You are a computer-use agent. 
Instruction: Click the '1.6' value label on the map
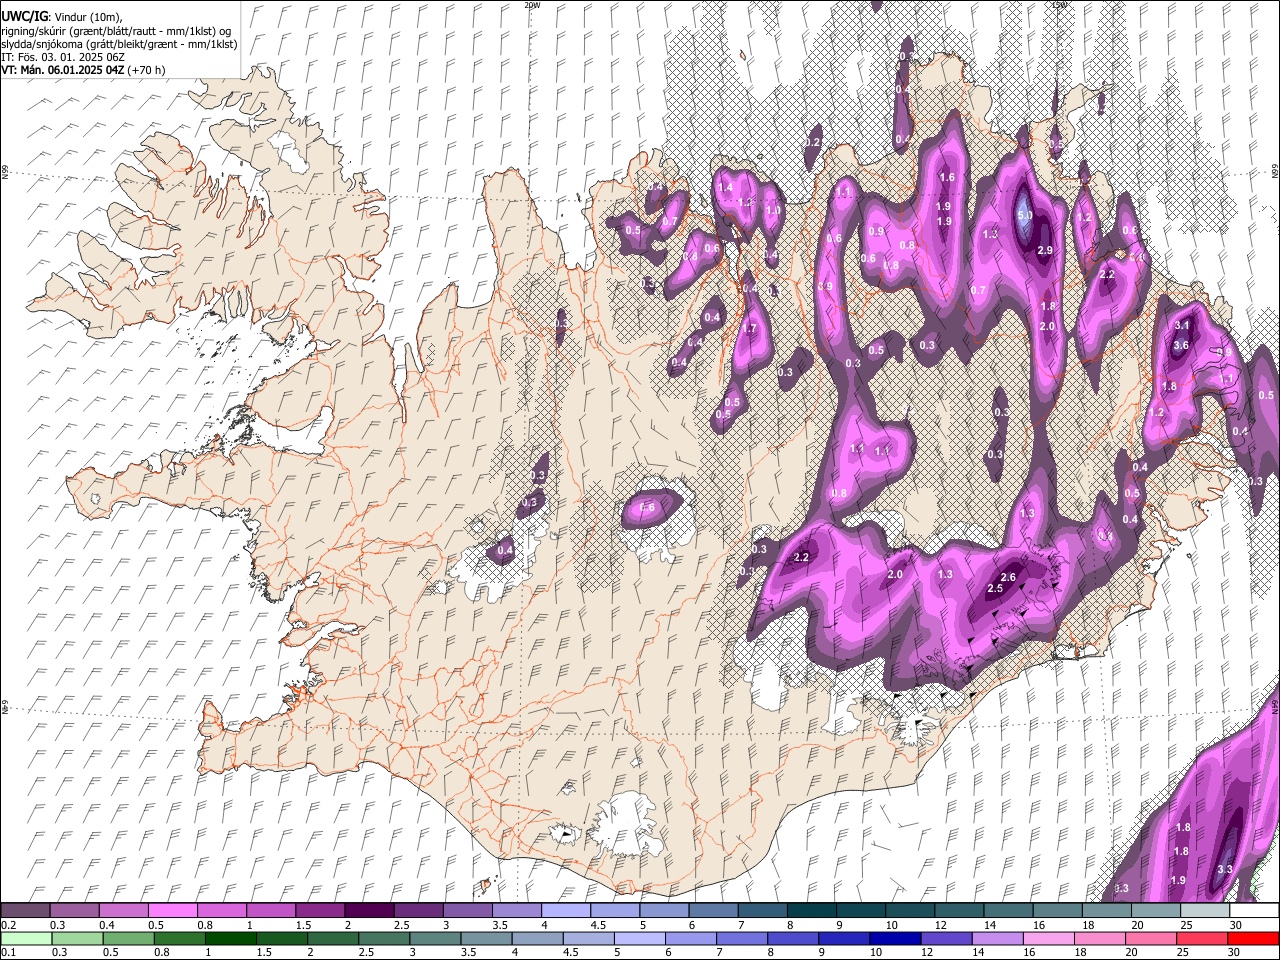(947, 177)
